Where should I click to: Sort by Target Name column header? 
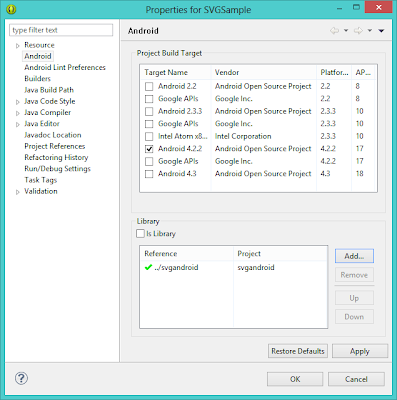click(176, 72)
